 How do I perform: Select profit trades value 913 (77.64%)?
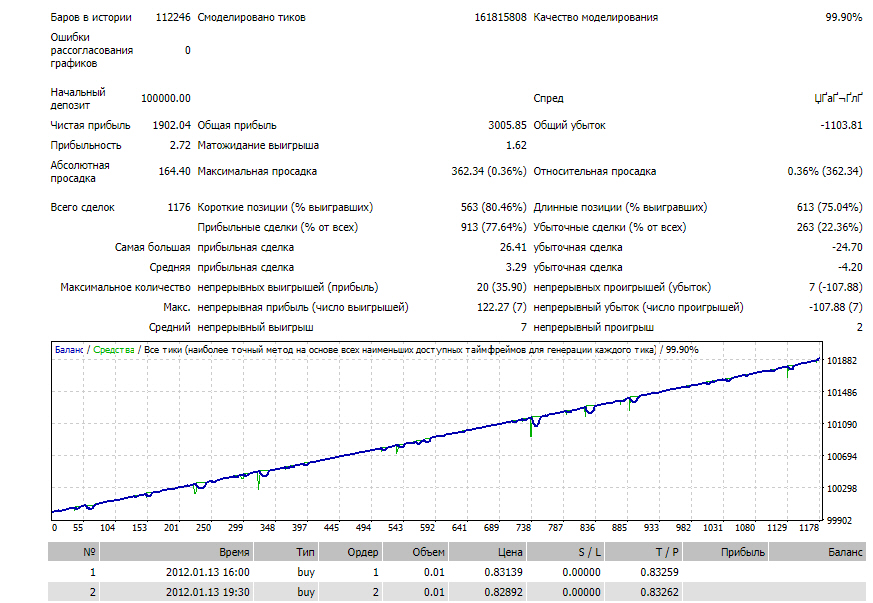(x=493, y=228)
